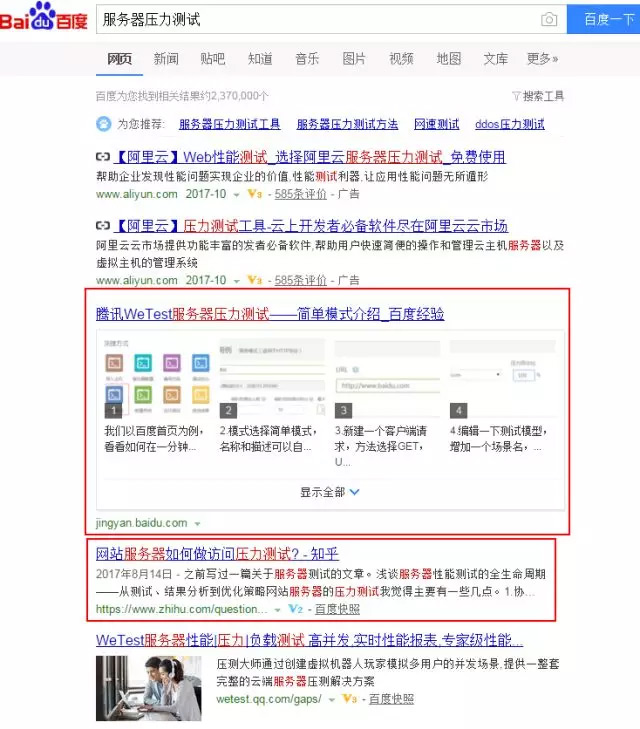Open the 知道 tab
Viewport: 640px width, 729px height.
click(x=260, y=59)
